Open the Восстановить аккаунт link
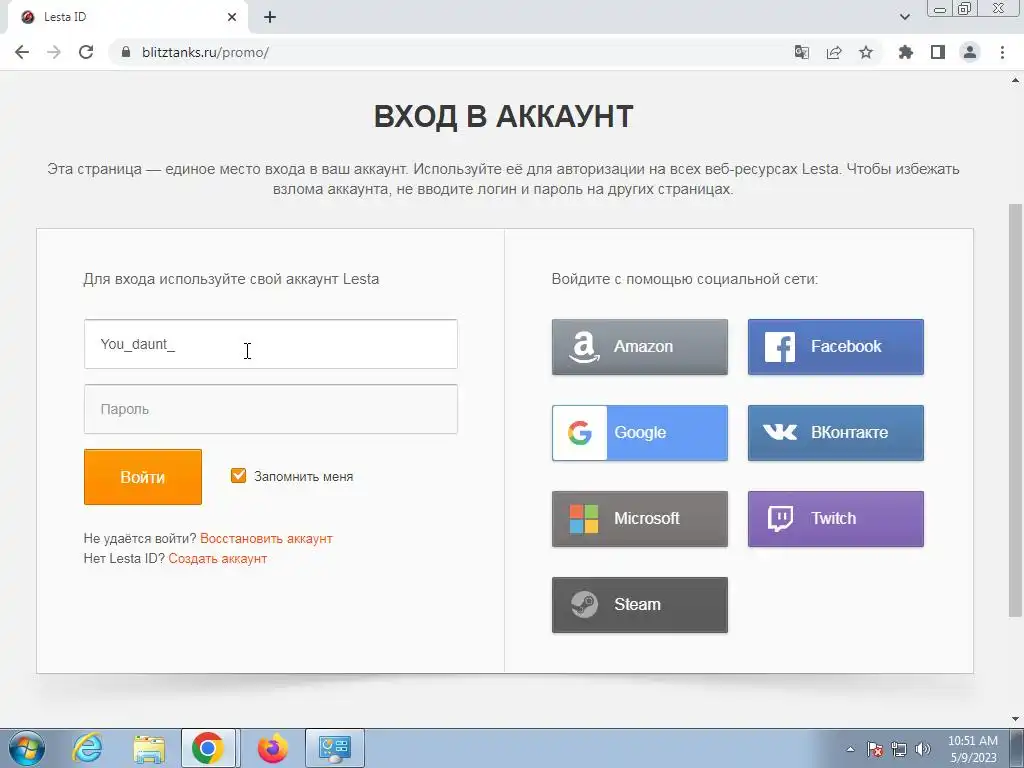The width and height of the screenshot is (1024, 768). point(266,539)
